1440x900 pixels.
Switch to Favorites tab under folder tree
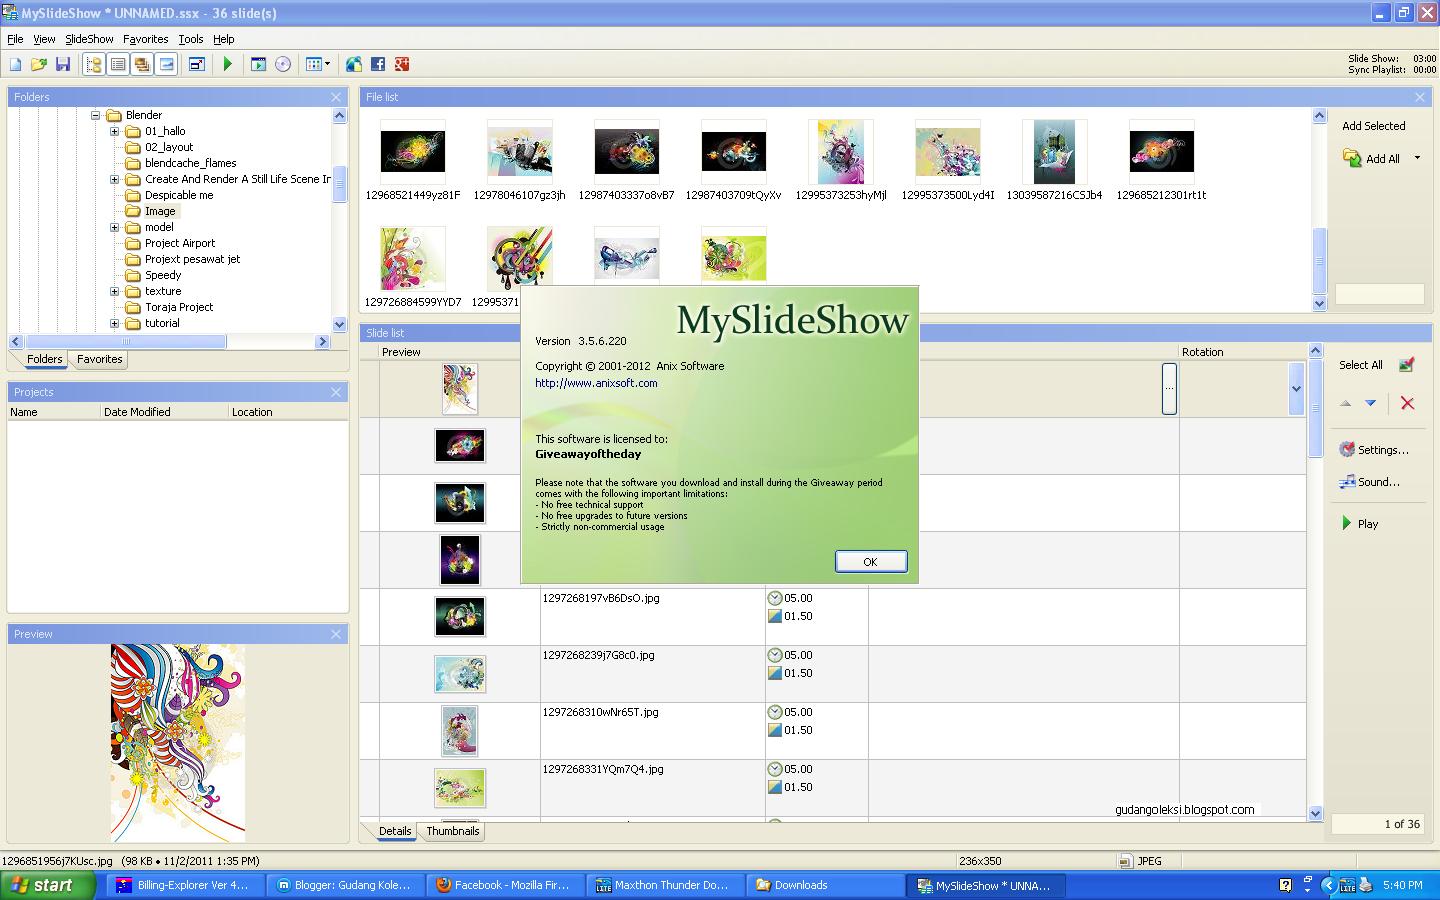99,359
